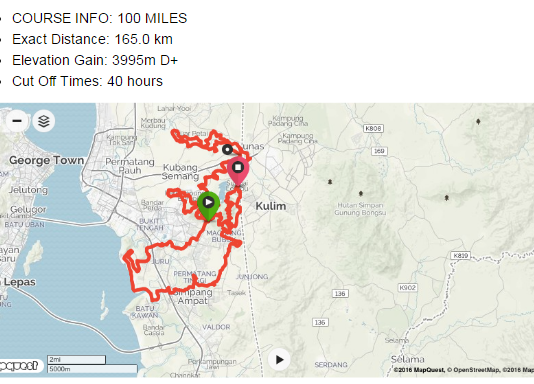Click the George Town map label
This screenshot has width=534, height=384.
(x=47, y=160)
